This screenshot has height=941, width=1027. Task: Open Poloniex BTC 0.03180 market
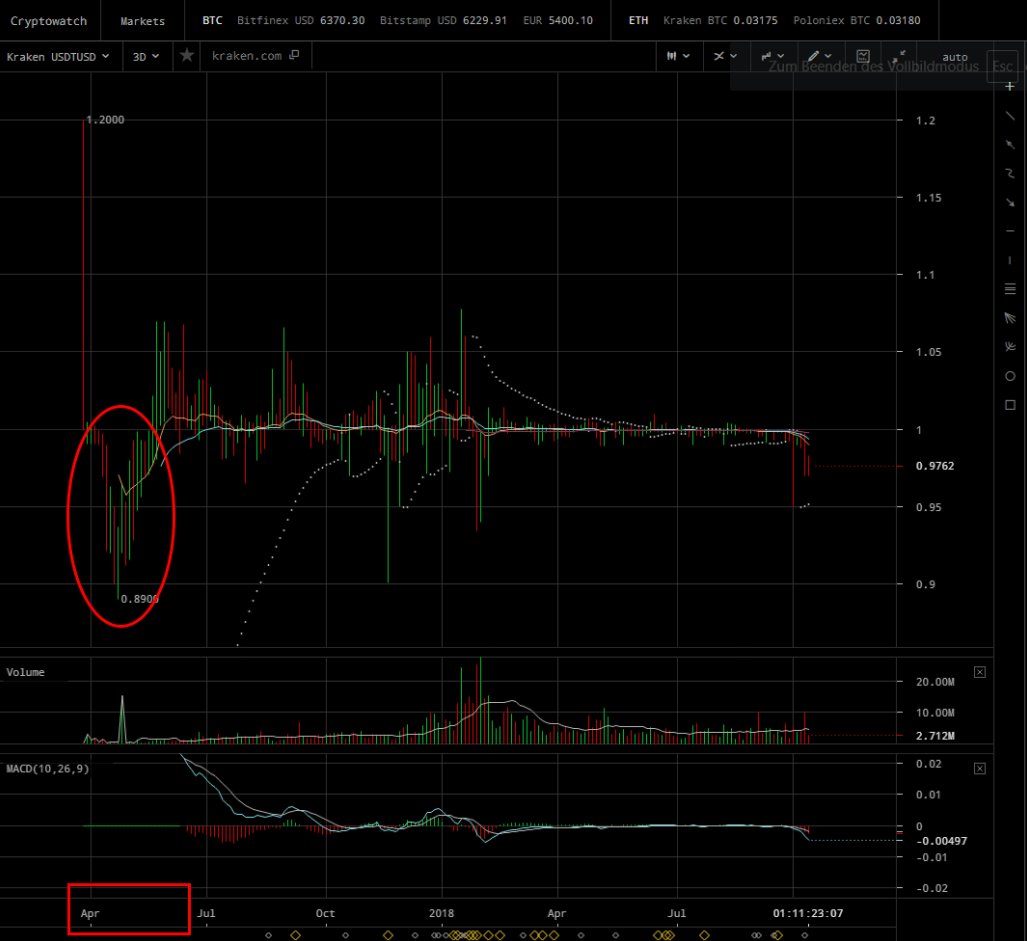(x=857, y=20)
